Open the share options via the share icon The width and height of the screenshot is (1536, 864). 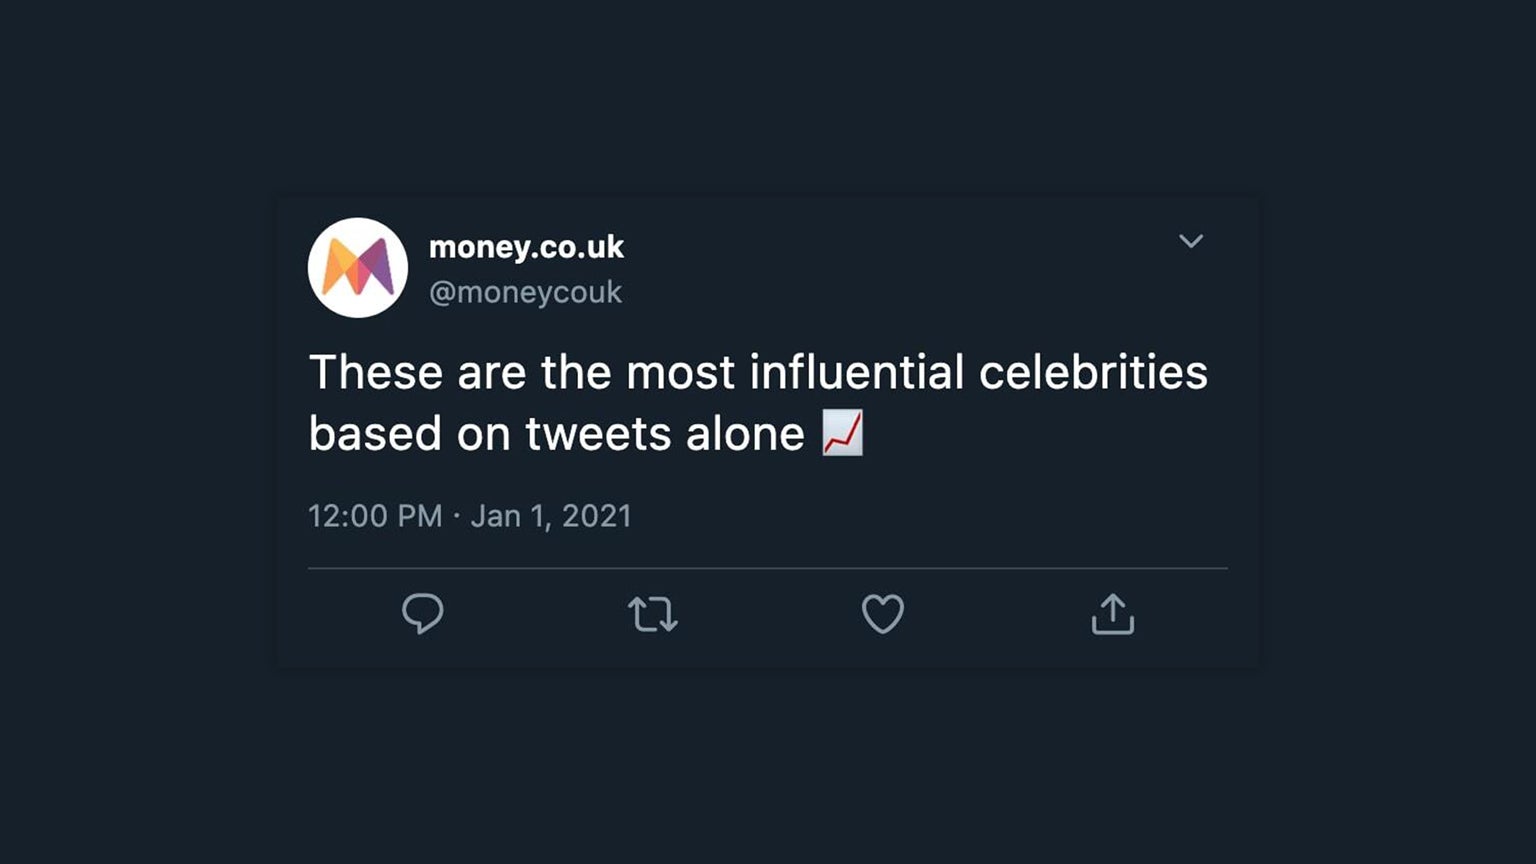click(1113, 615)
